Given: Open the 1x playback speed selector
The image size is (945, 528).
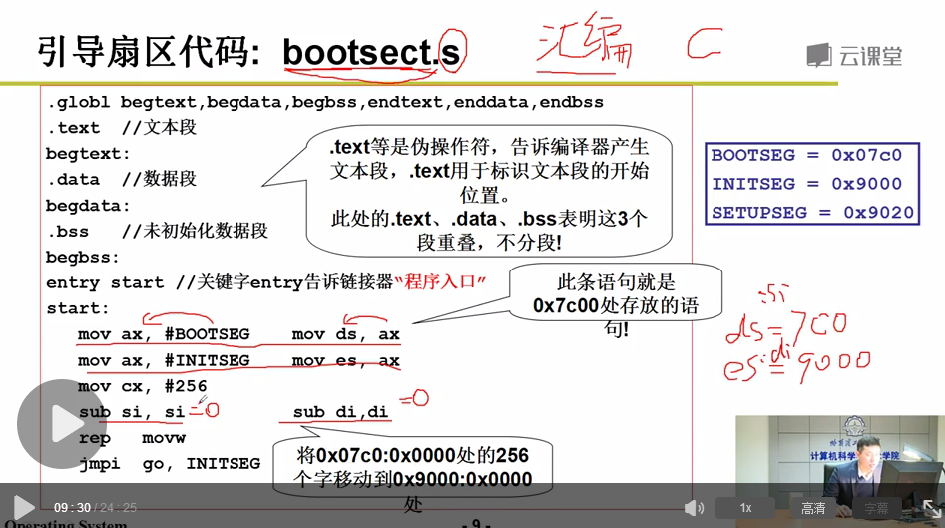Looking at the screenshot, I should coord(746,508).
